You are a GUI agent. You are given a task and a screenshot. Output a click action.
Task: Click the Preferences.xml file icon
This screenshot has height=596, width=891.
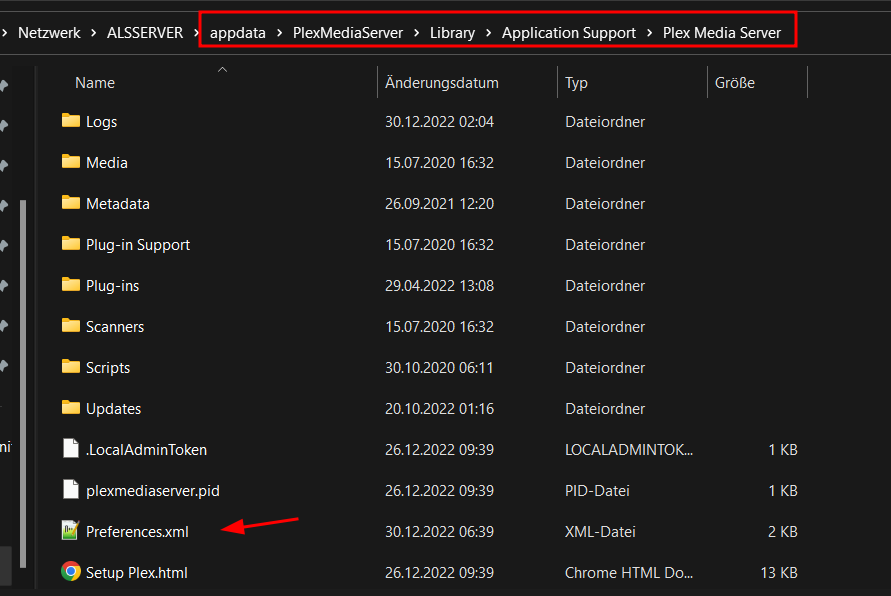(x=70, y=531)
